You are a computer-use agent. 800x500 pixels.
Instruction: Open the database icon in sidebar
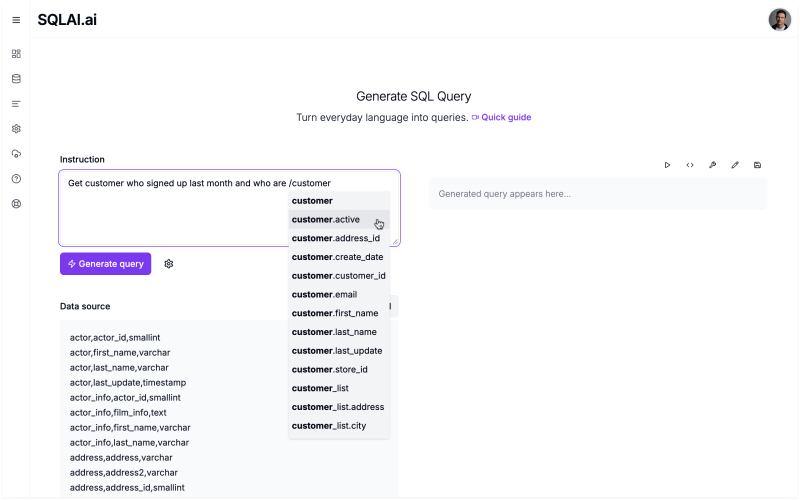click(x=16, y=79)
